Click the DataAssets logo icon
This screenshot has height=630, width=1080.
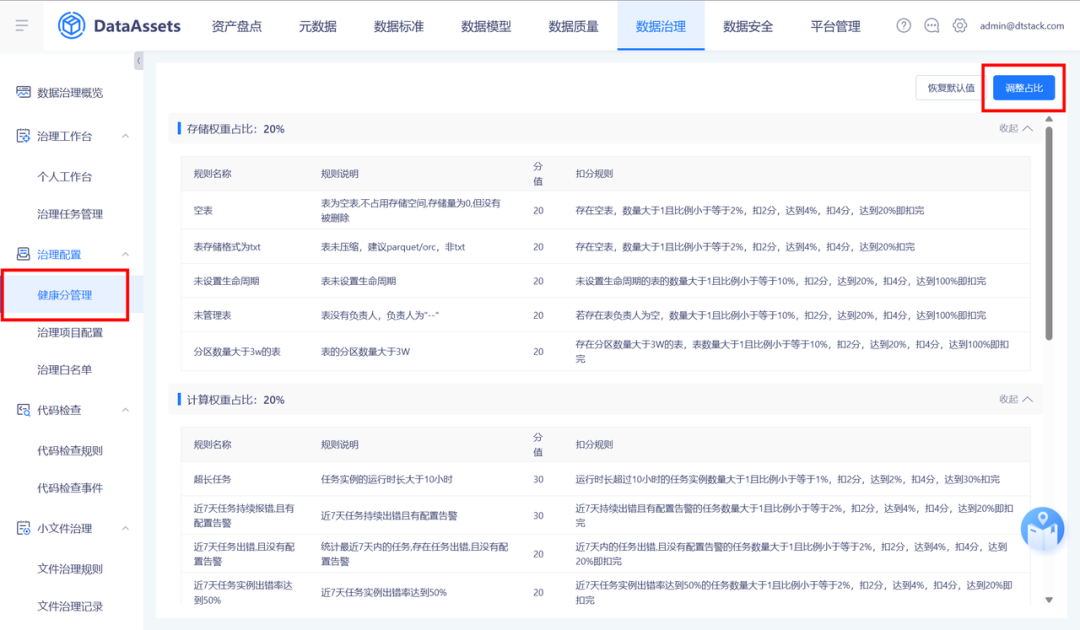(70, 26)
